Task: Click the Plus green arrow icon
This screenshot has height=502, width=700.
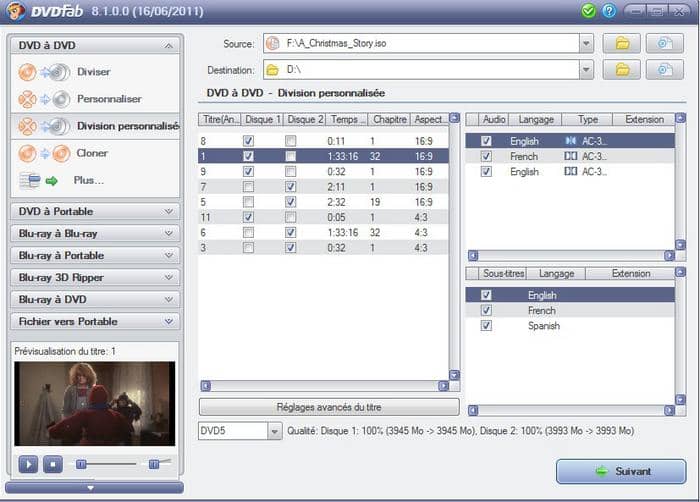Action: 52,181
